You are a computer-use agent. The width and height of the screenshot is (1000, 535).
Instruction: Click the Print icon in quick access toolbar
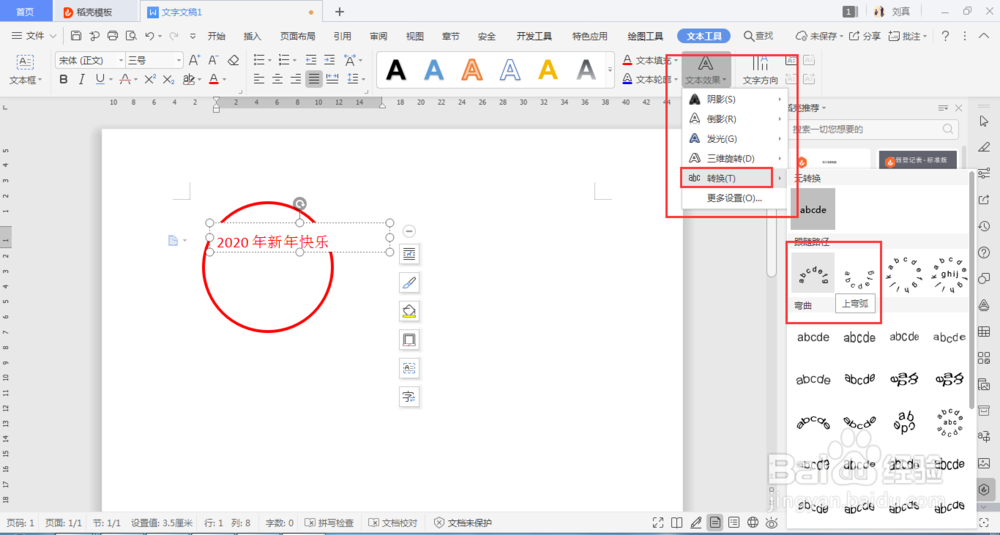[112, 36]
